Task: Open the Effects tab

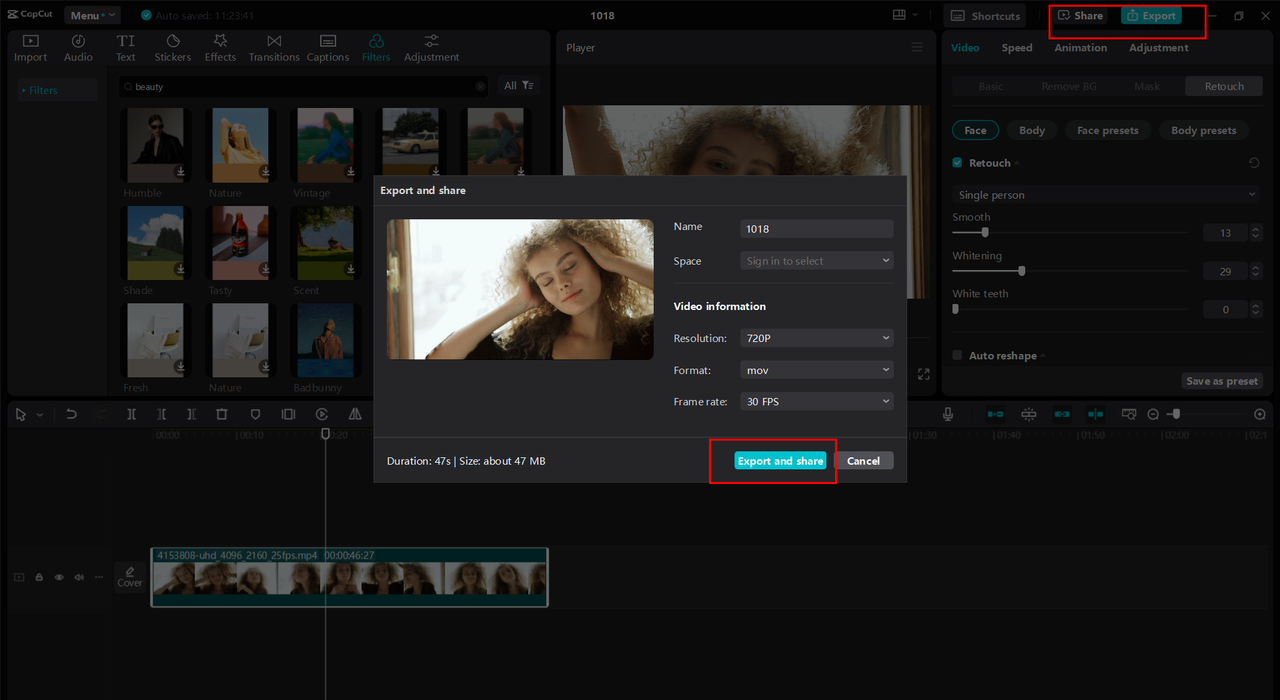Action: pyautogui.click(x=220, y=48)
